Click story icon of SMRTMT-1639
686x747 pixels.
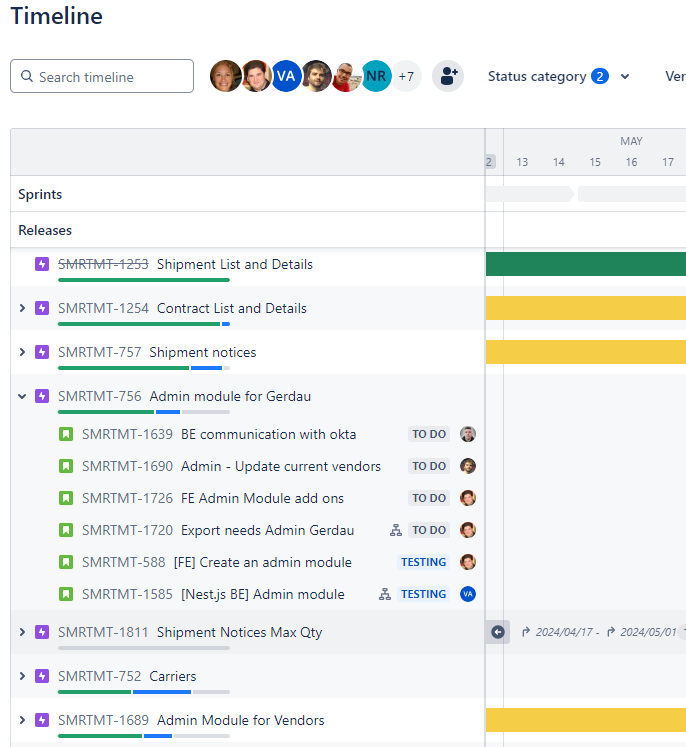[x=66, y=434]
